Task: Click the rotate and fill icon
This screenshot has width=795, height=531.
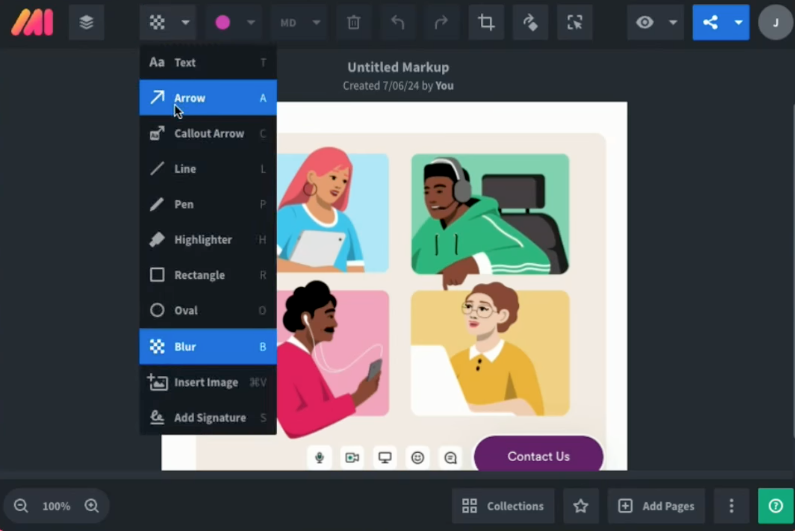Action: click(530, 22)
